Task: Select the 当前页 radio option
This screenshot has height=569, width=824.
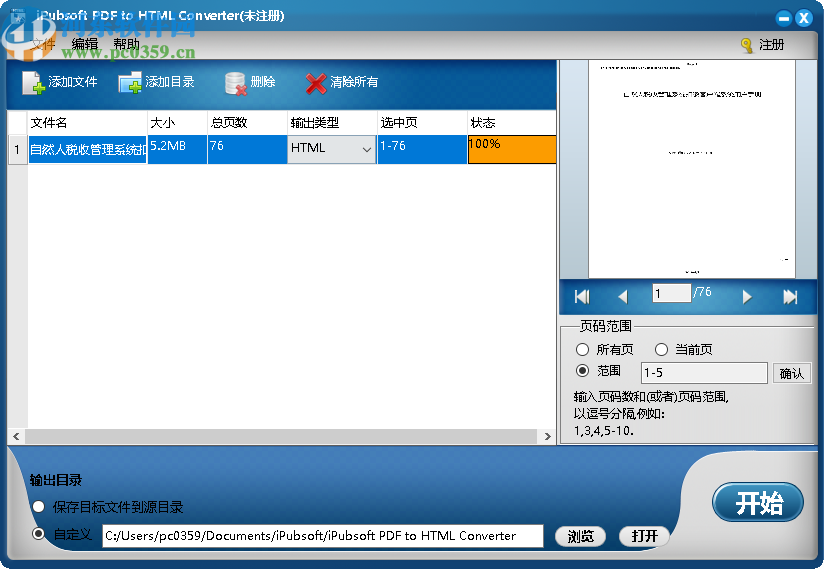Action: click(661, 349)
